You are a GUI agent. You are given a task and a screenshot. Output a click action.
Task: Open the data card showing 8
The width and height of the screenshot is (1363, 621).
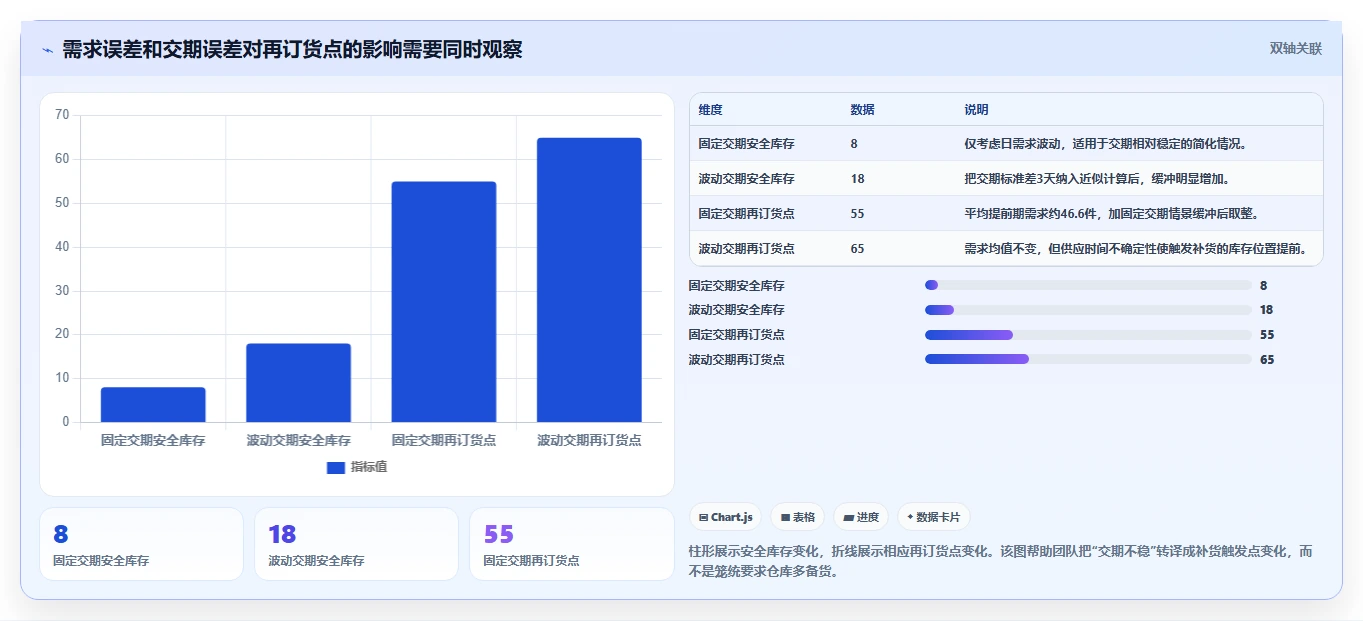click(141, 544)
